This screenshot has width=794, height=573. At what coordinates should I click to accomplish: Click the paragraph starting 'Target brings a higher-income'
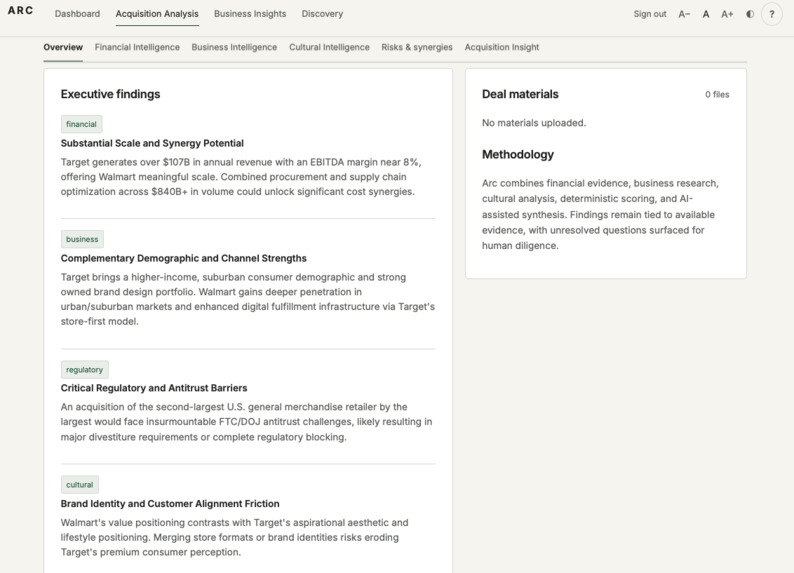point(248,299)
